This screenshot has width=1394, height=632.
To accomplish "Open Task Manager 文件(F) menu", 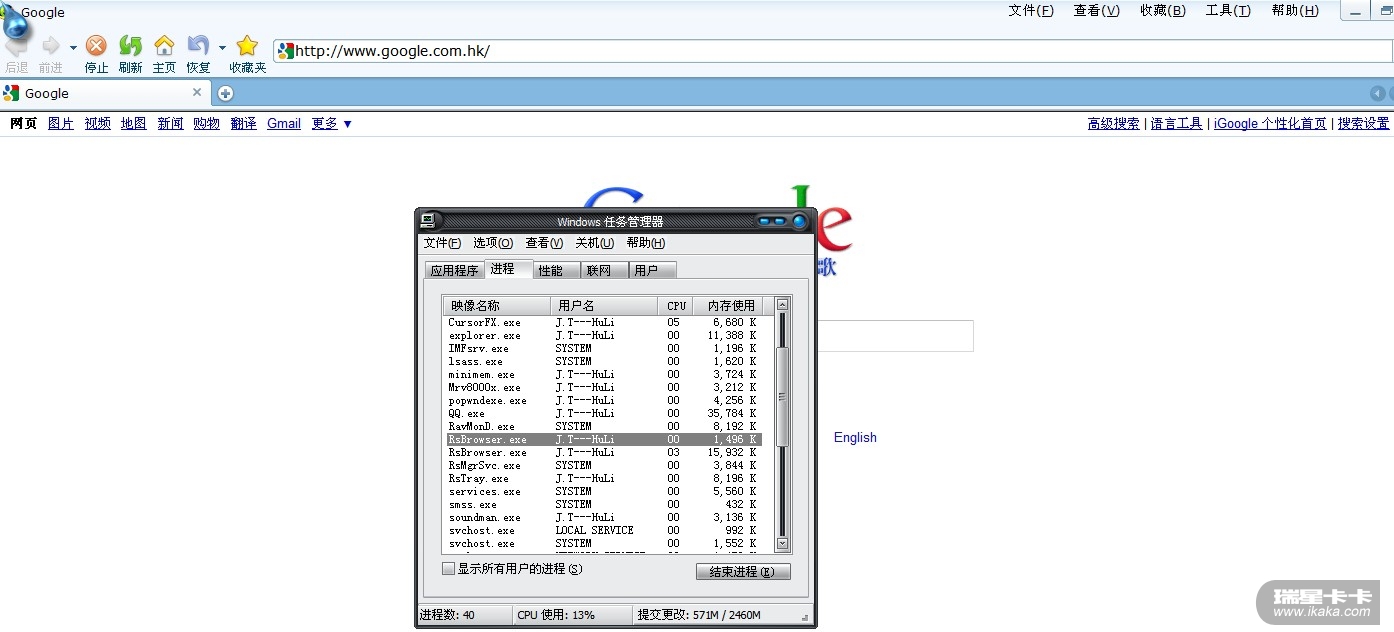I will (442, 243).
